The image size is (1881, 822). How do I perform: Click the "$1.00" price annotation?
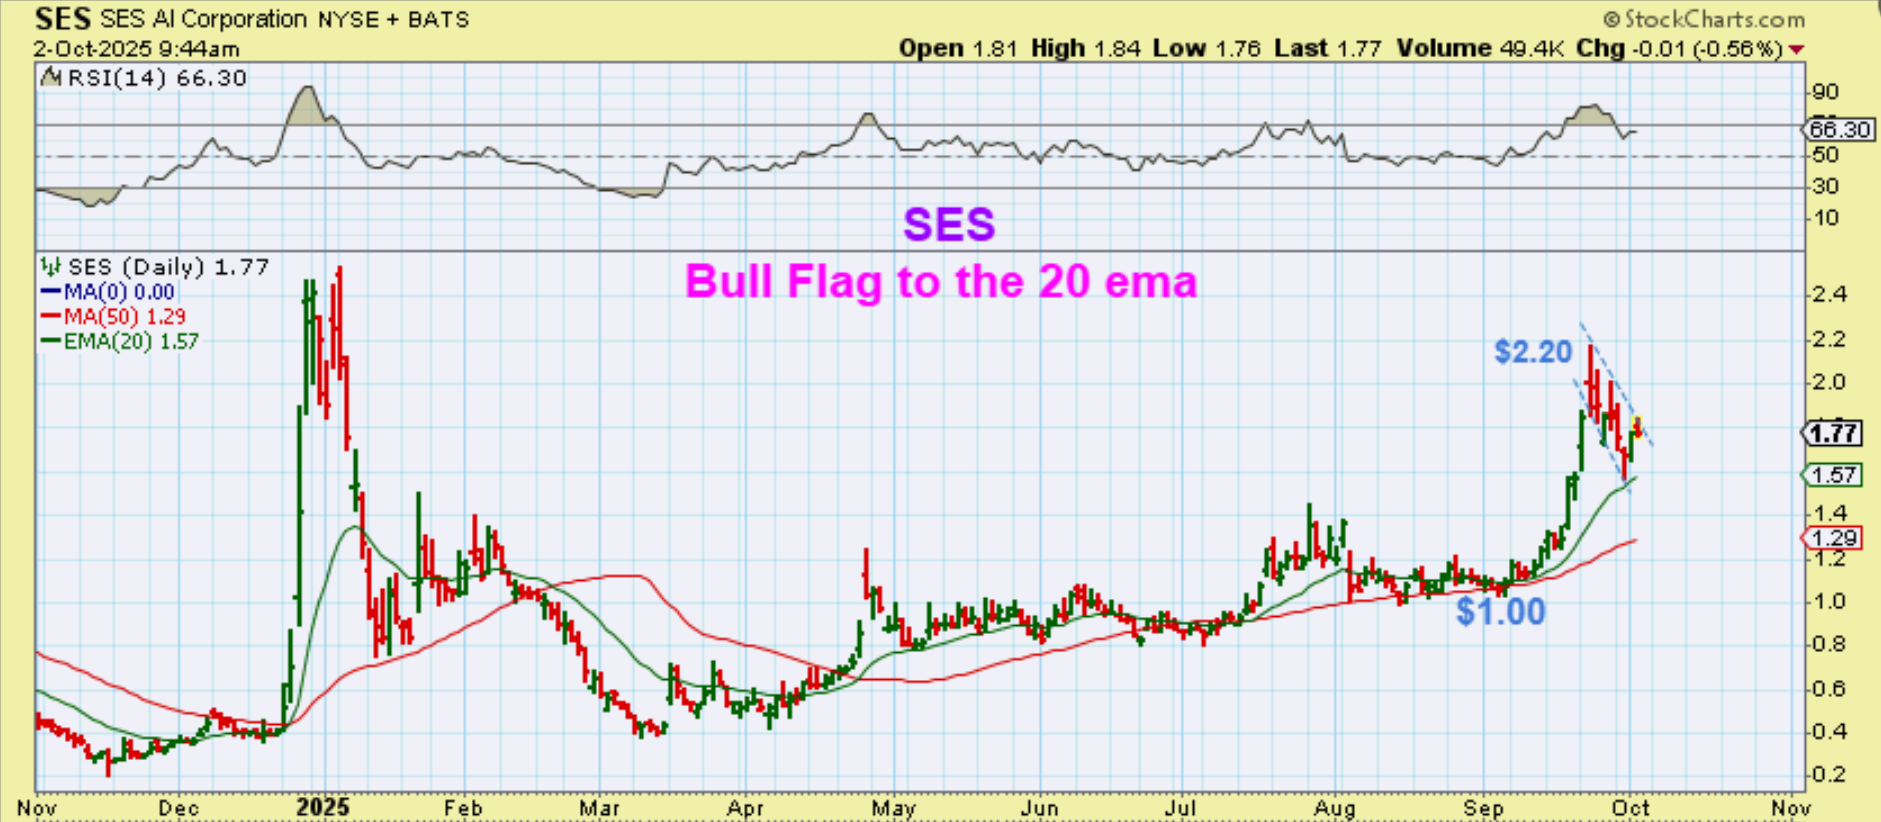1500,611
